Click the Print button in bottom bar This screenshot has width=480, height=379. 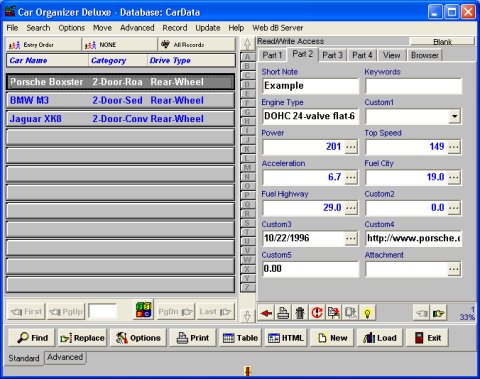coord(193,338)
